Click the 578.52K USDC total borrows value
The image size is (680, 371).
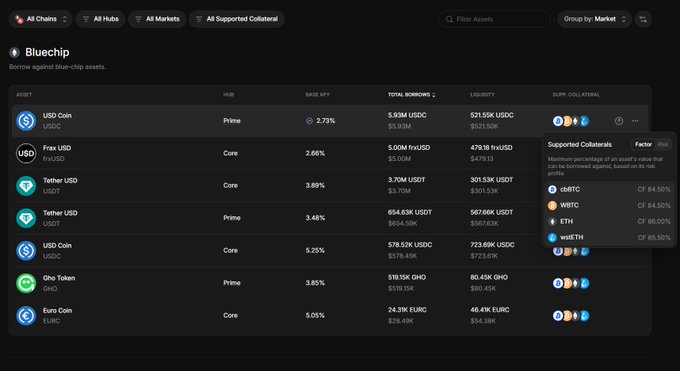410,245
